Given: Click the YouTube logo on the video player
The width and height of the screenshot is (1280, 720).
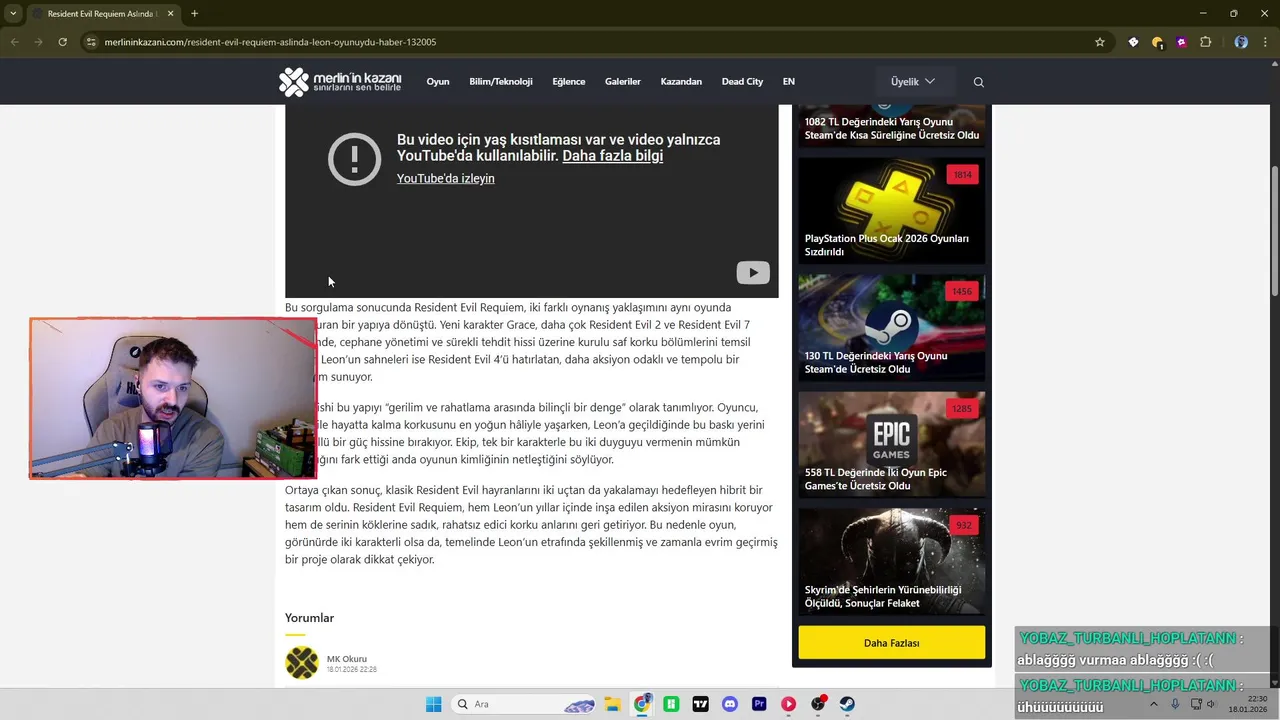Looking at the screenshot, I should tap(753, 272).
